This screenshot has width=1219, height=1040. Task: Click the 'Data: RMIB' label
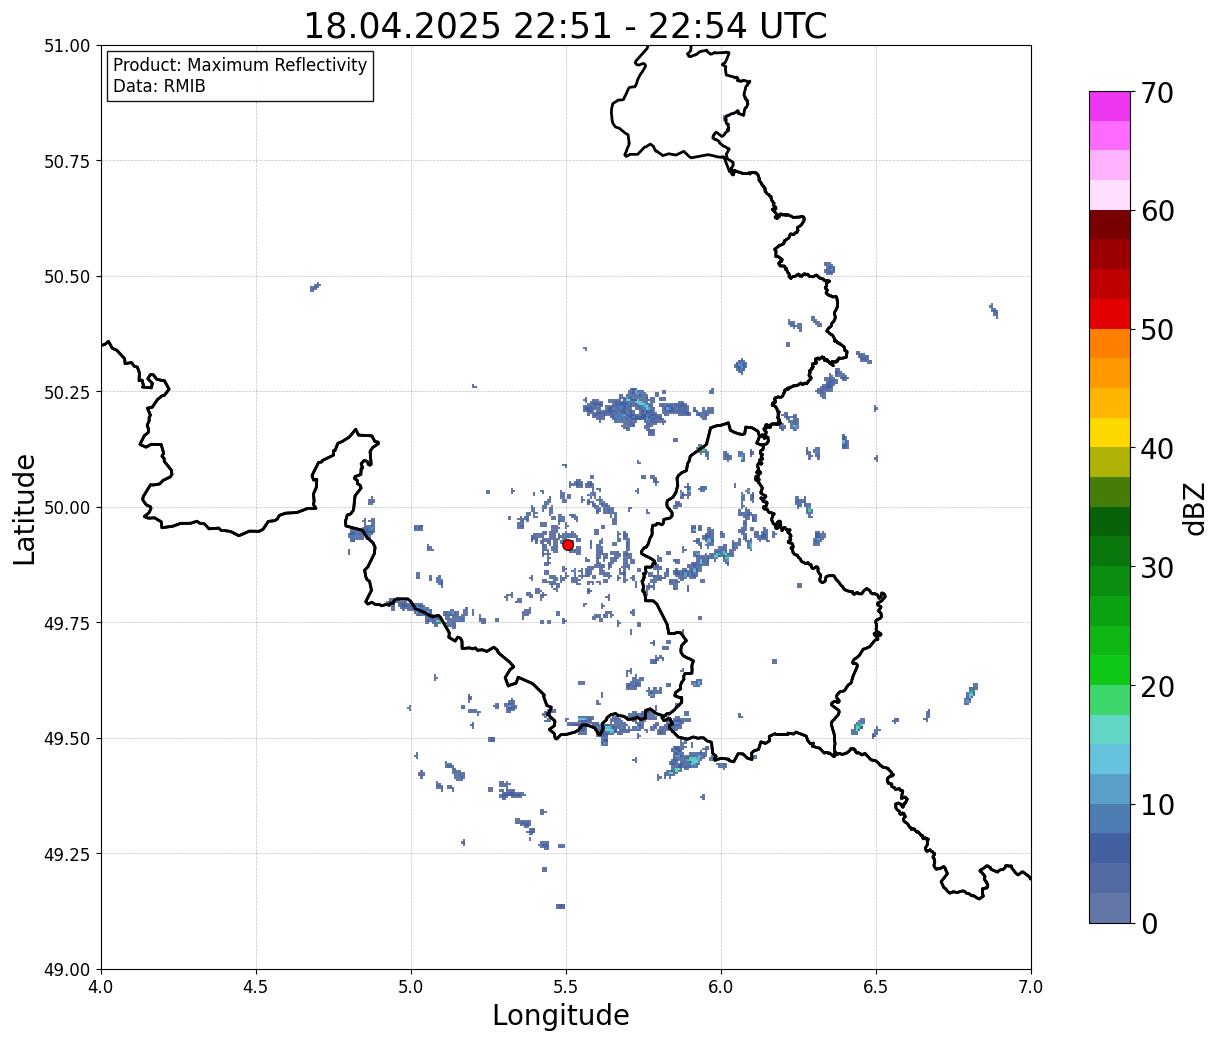point(159,86)
